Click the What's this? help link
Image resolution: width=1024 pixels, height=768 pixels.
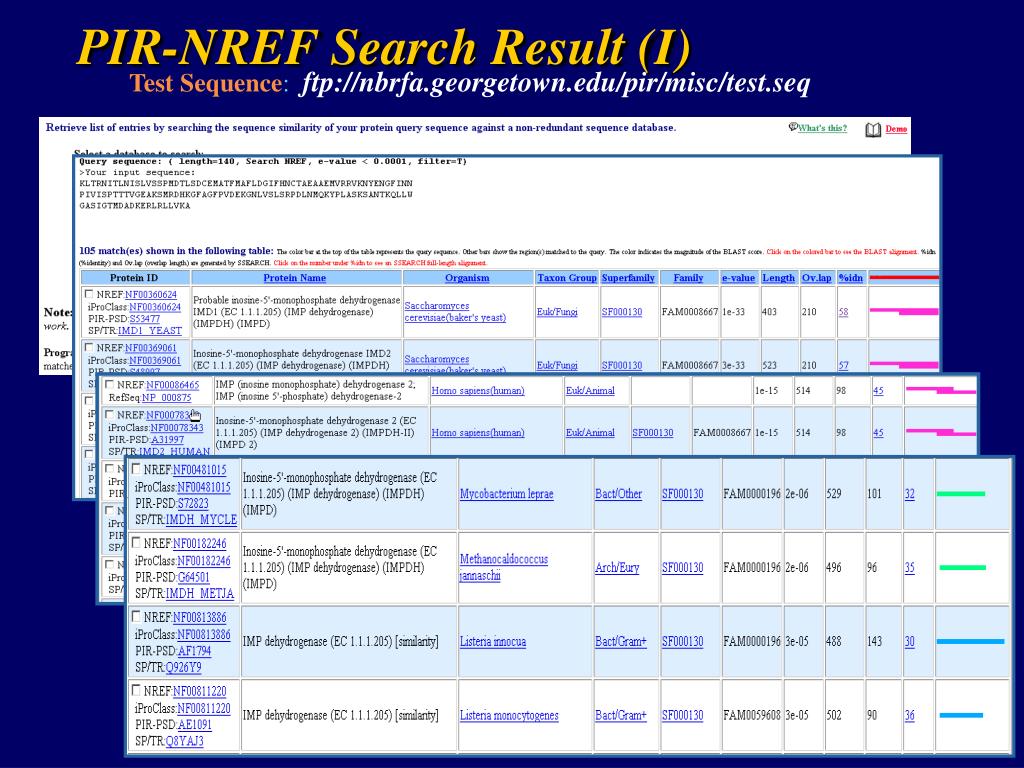[x=822, y=128]
